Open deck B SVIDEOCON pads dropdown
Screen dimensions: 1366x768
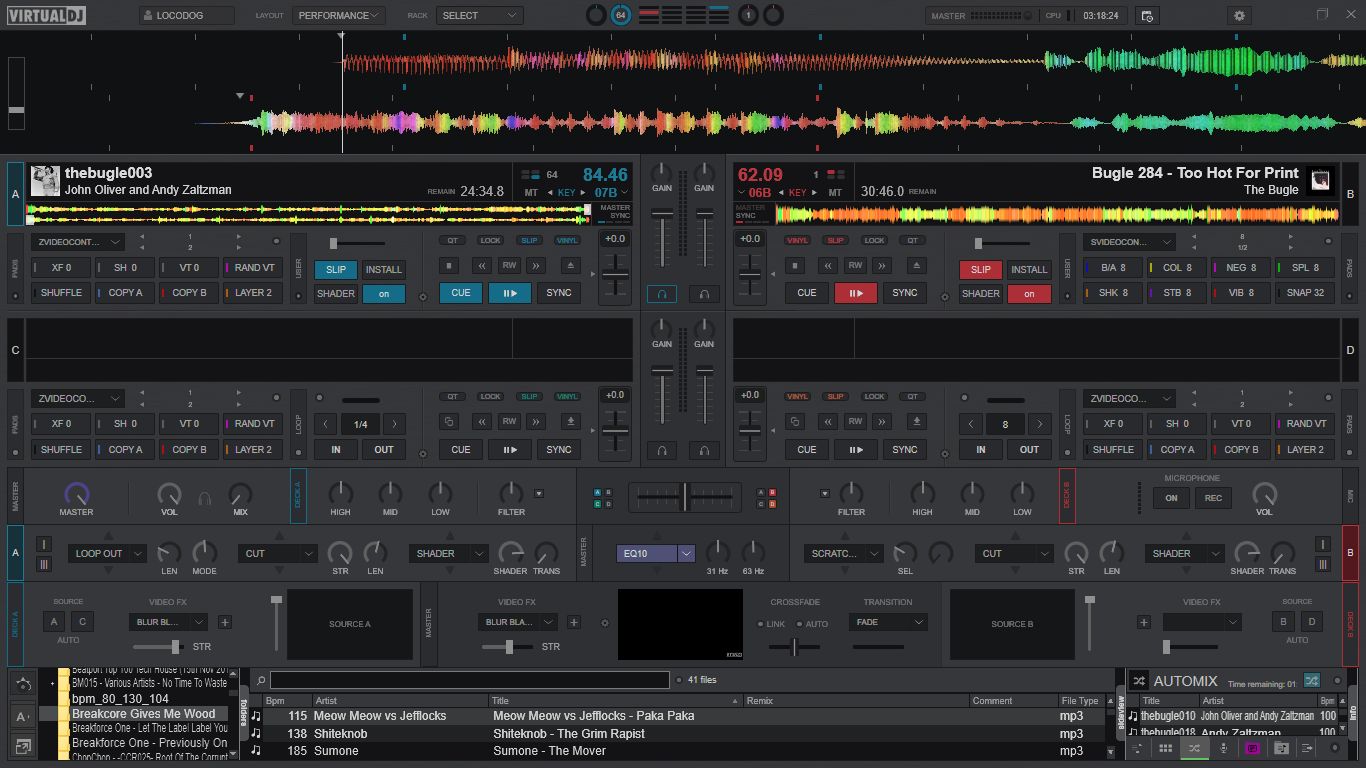click(x=1129, y=242)
